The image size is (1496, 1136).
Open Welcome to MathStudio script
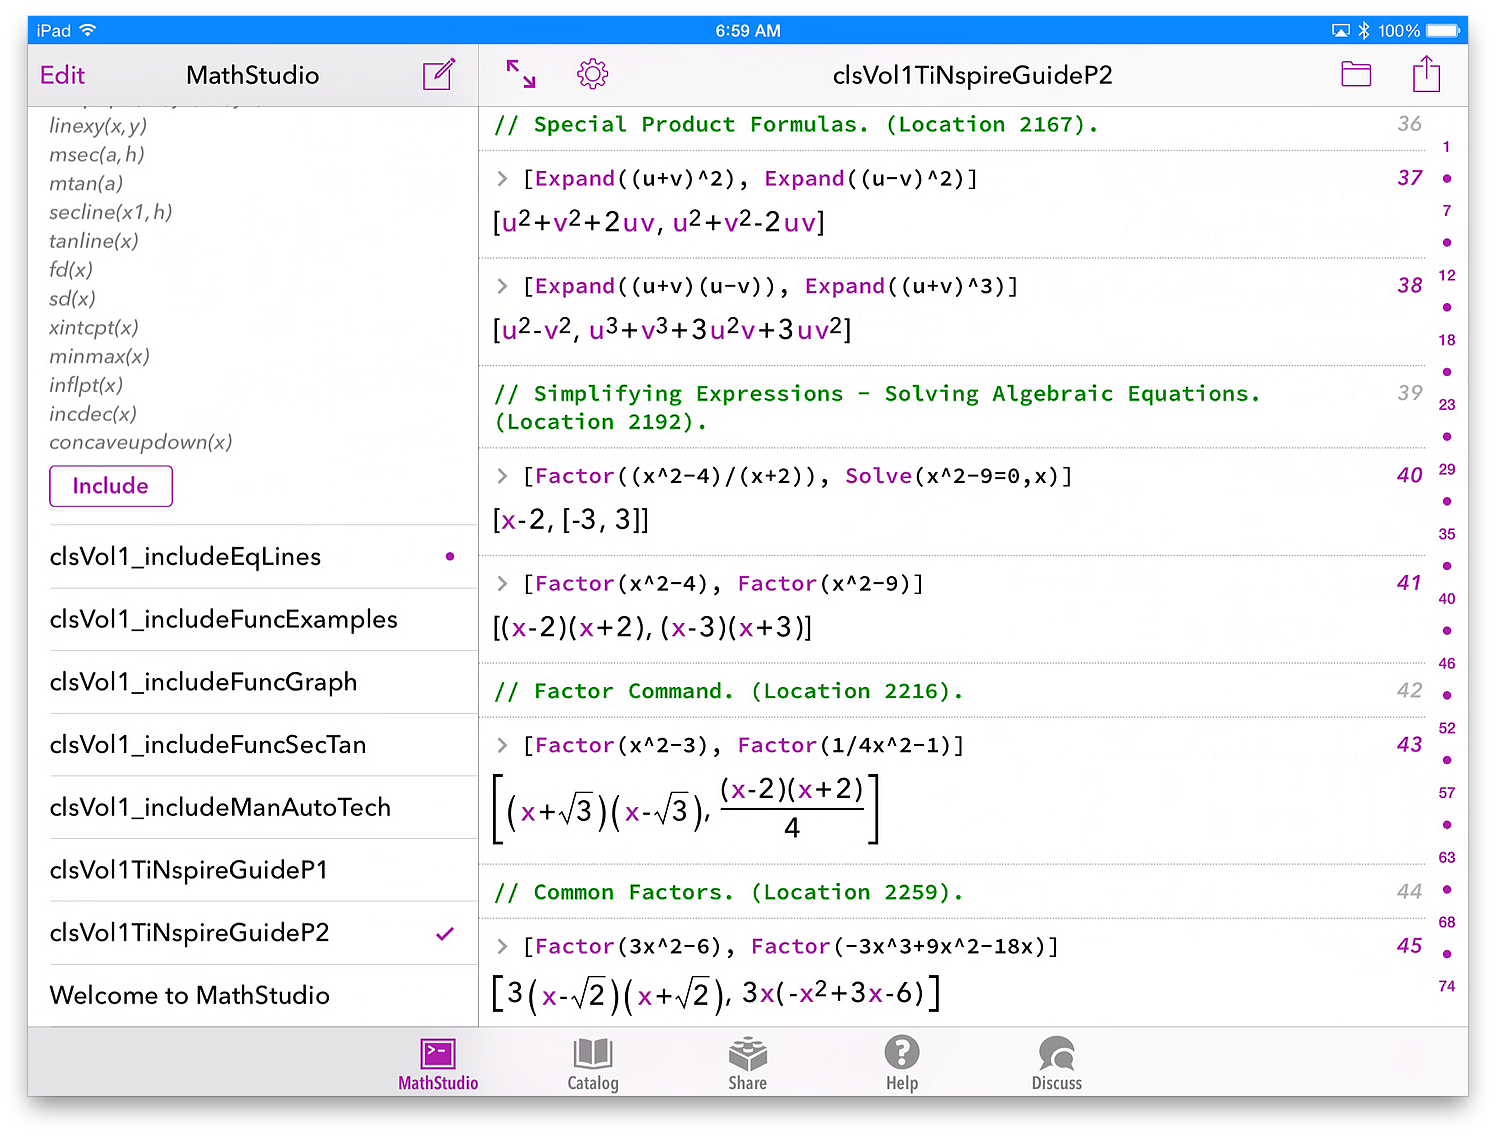click(x=189, y=996)
